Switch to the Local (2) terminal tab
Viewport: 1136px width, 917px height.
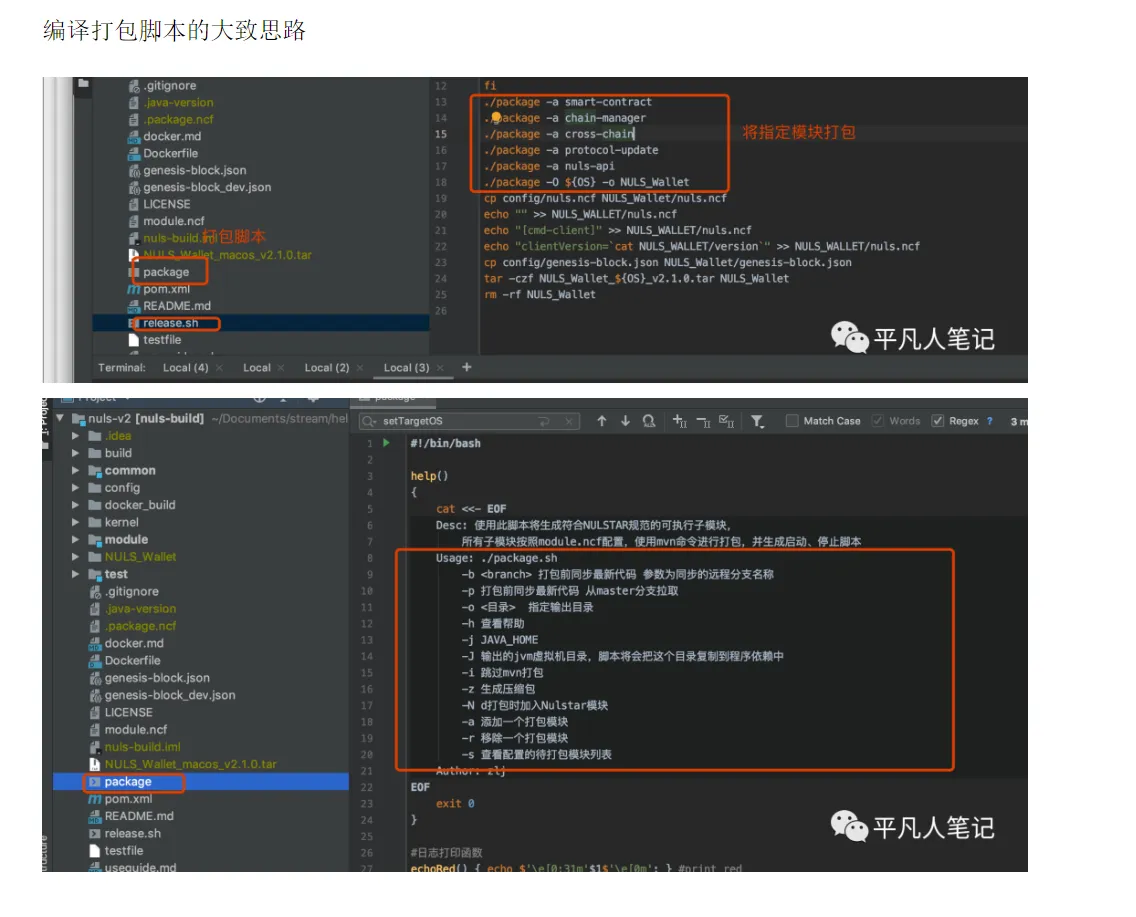click(327, 368)
